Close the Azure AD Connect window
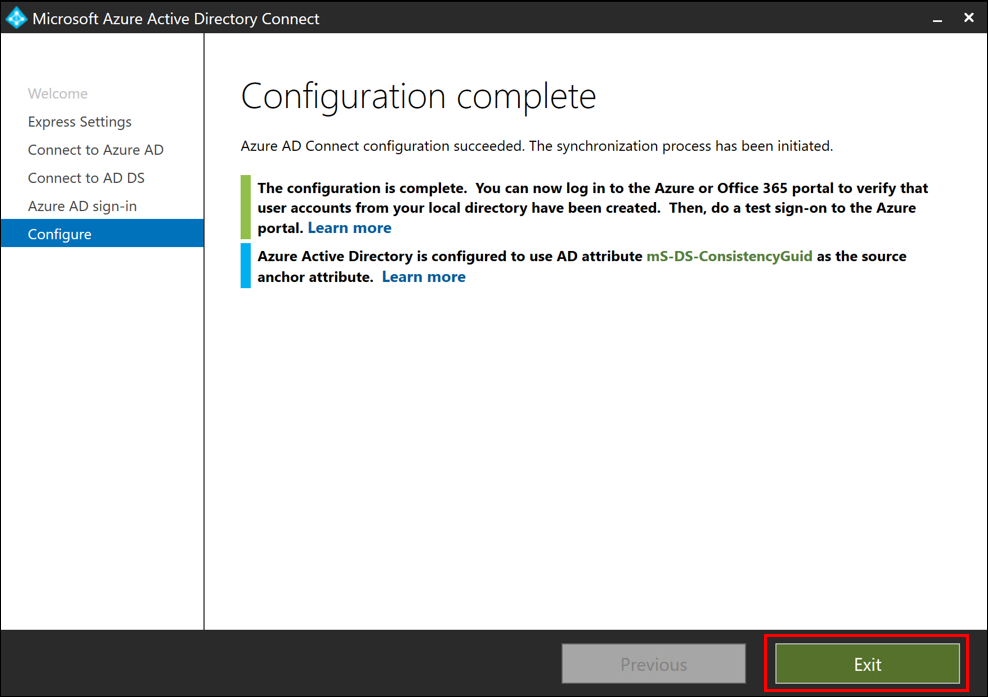Image resolution: width=988 pixels, height=697 pixels. [968, 18]
